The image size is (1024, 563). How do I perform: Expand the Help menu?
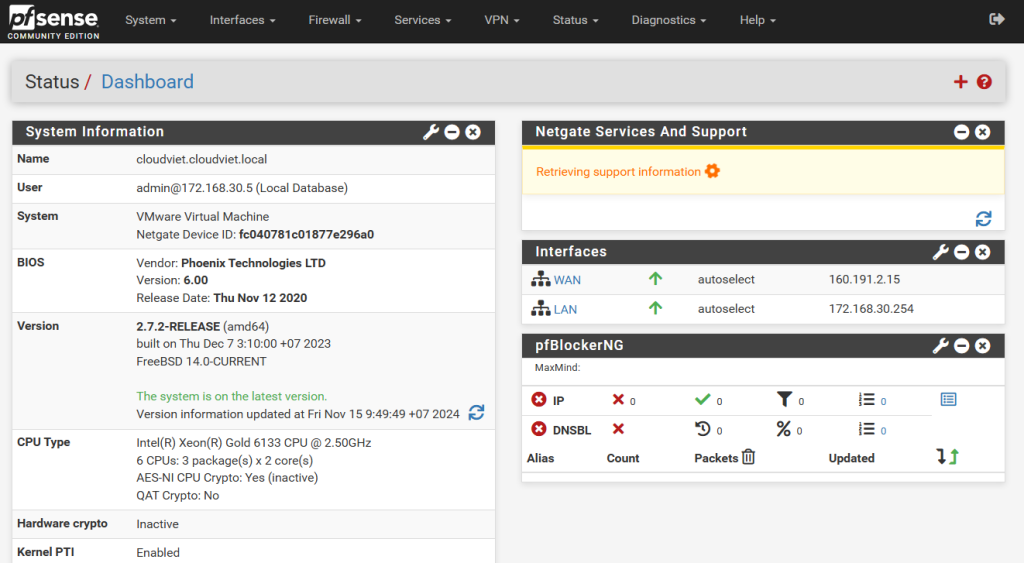758,20
